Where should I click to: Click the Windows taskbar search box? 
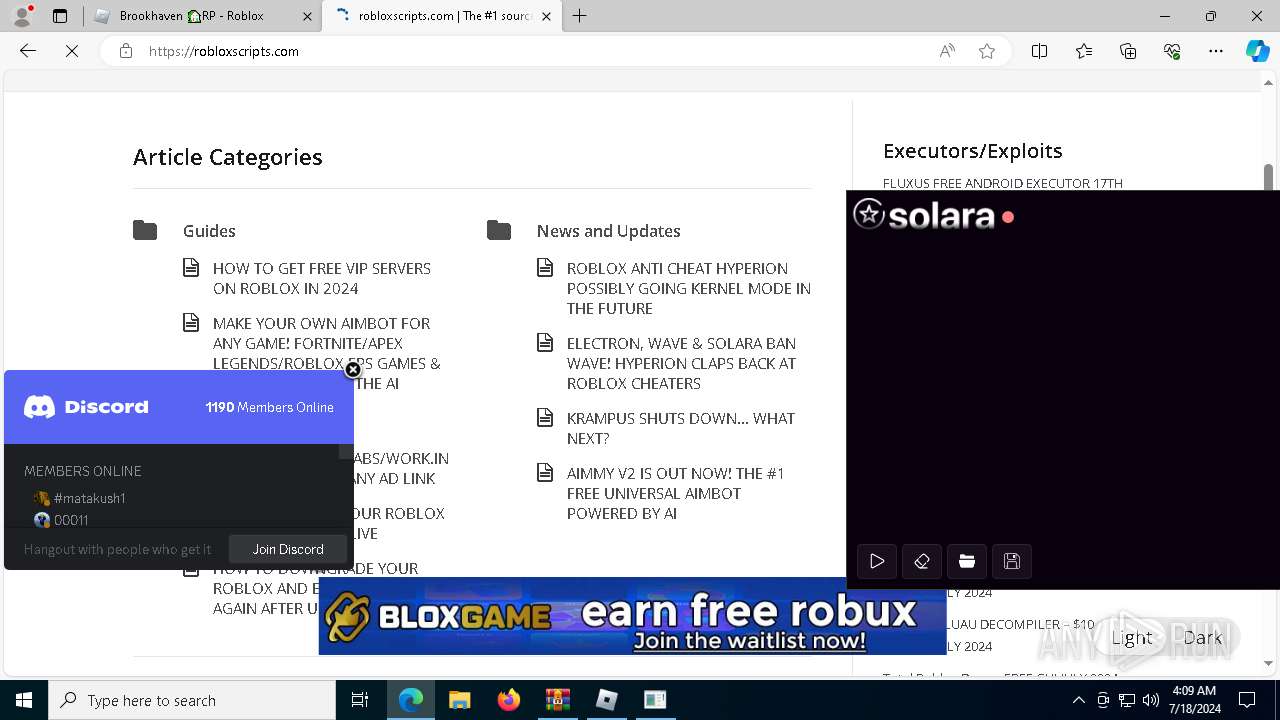tap(192, 700)
